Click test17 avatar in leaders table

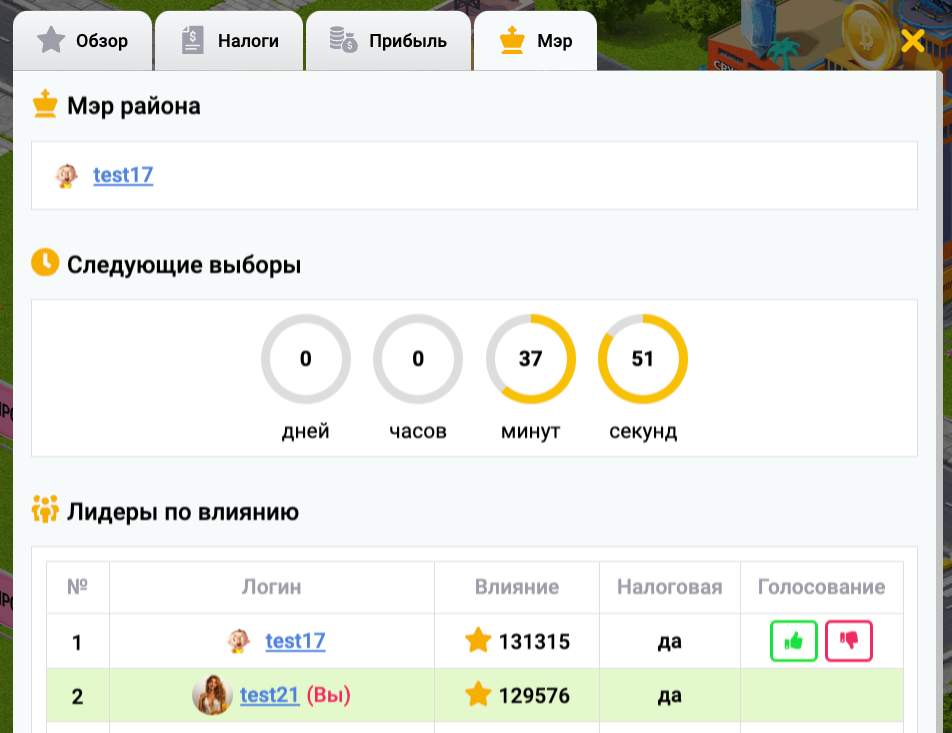tap(238, 641)
